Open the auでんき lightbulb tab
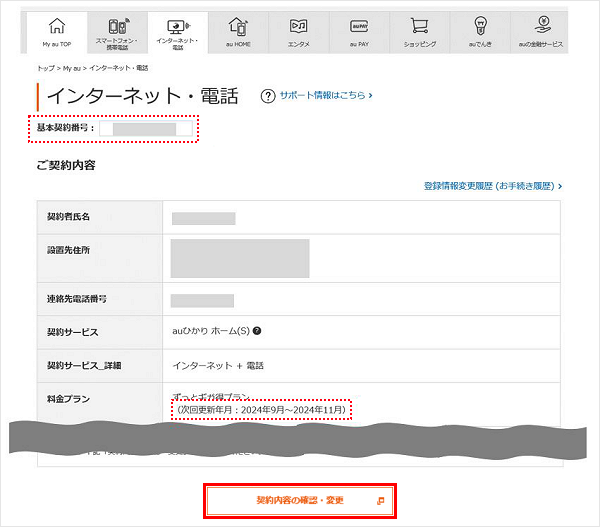Image resolution: width=600 pixels, height=527 pixels. (x=480, y=33)
